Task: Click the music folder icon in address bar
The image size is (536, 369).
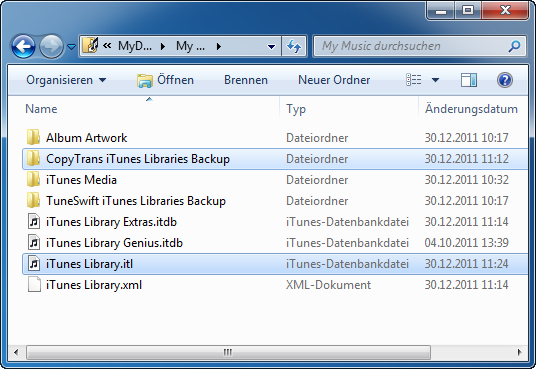Action: pyautogui.click(x=91, y=45)
